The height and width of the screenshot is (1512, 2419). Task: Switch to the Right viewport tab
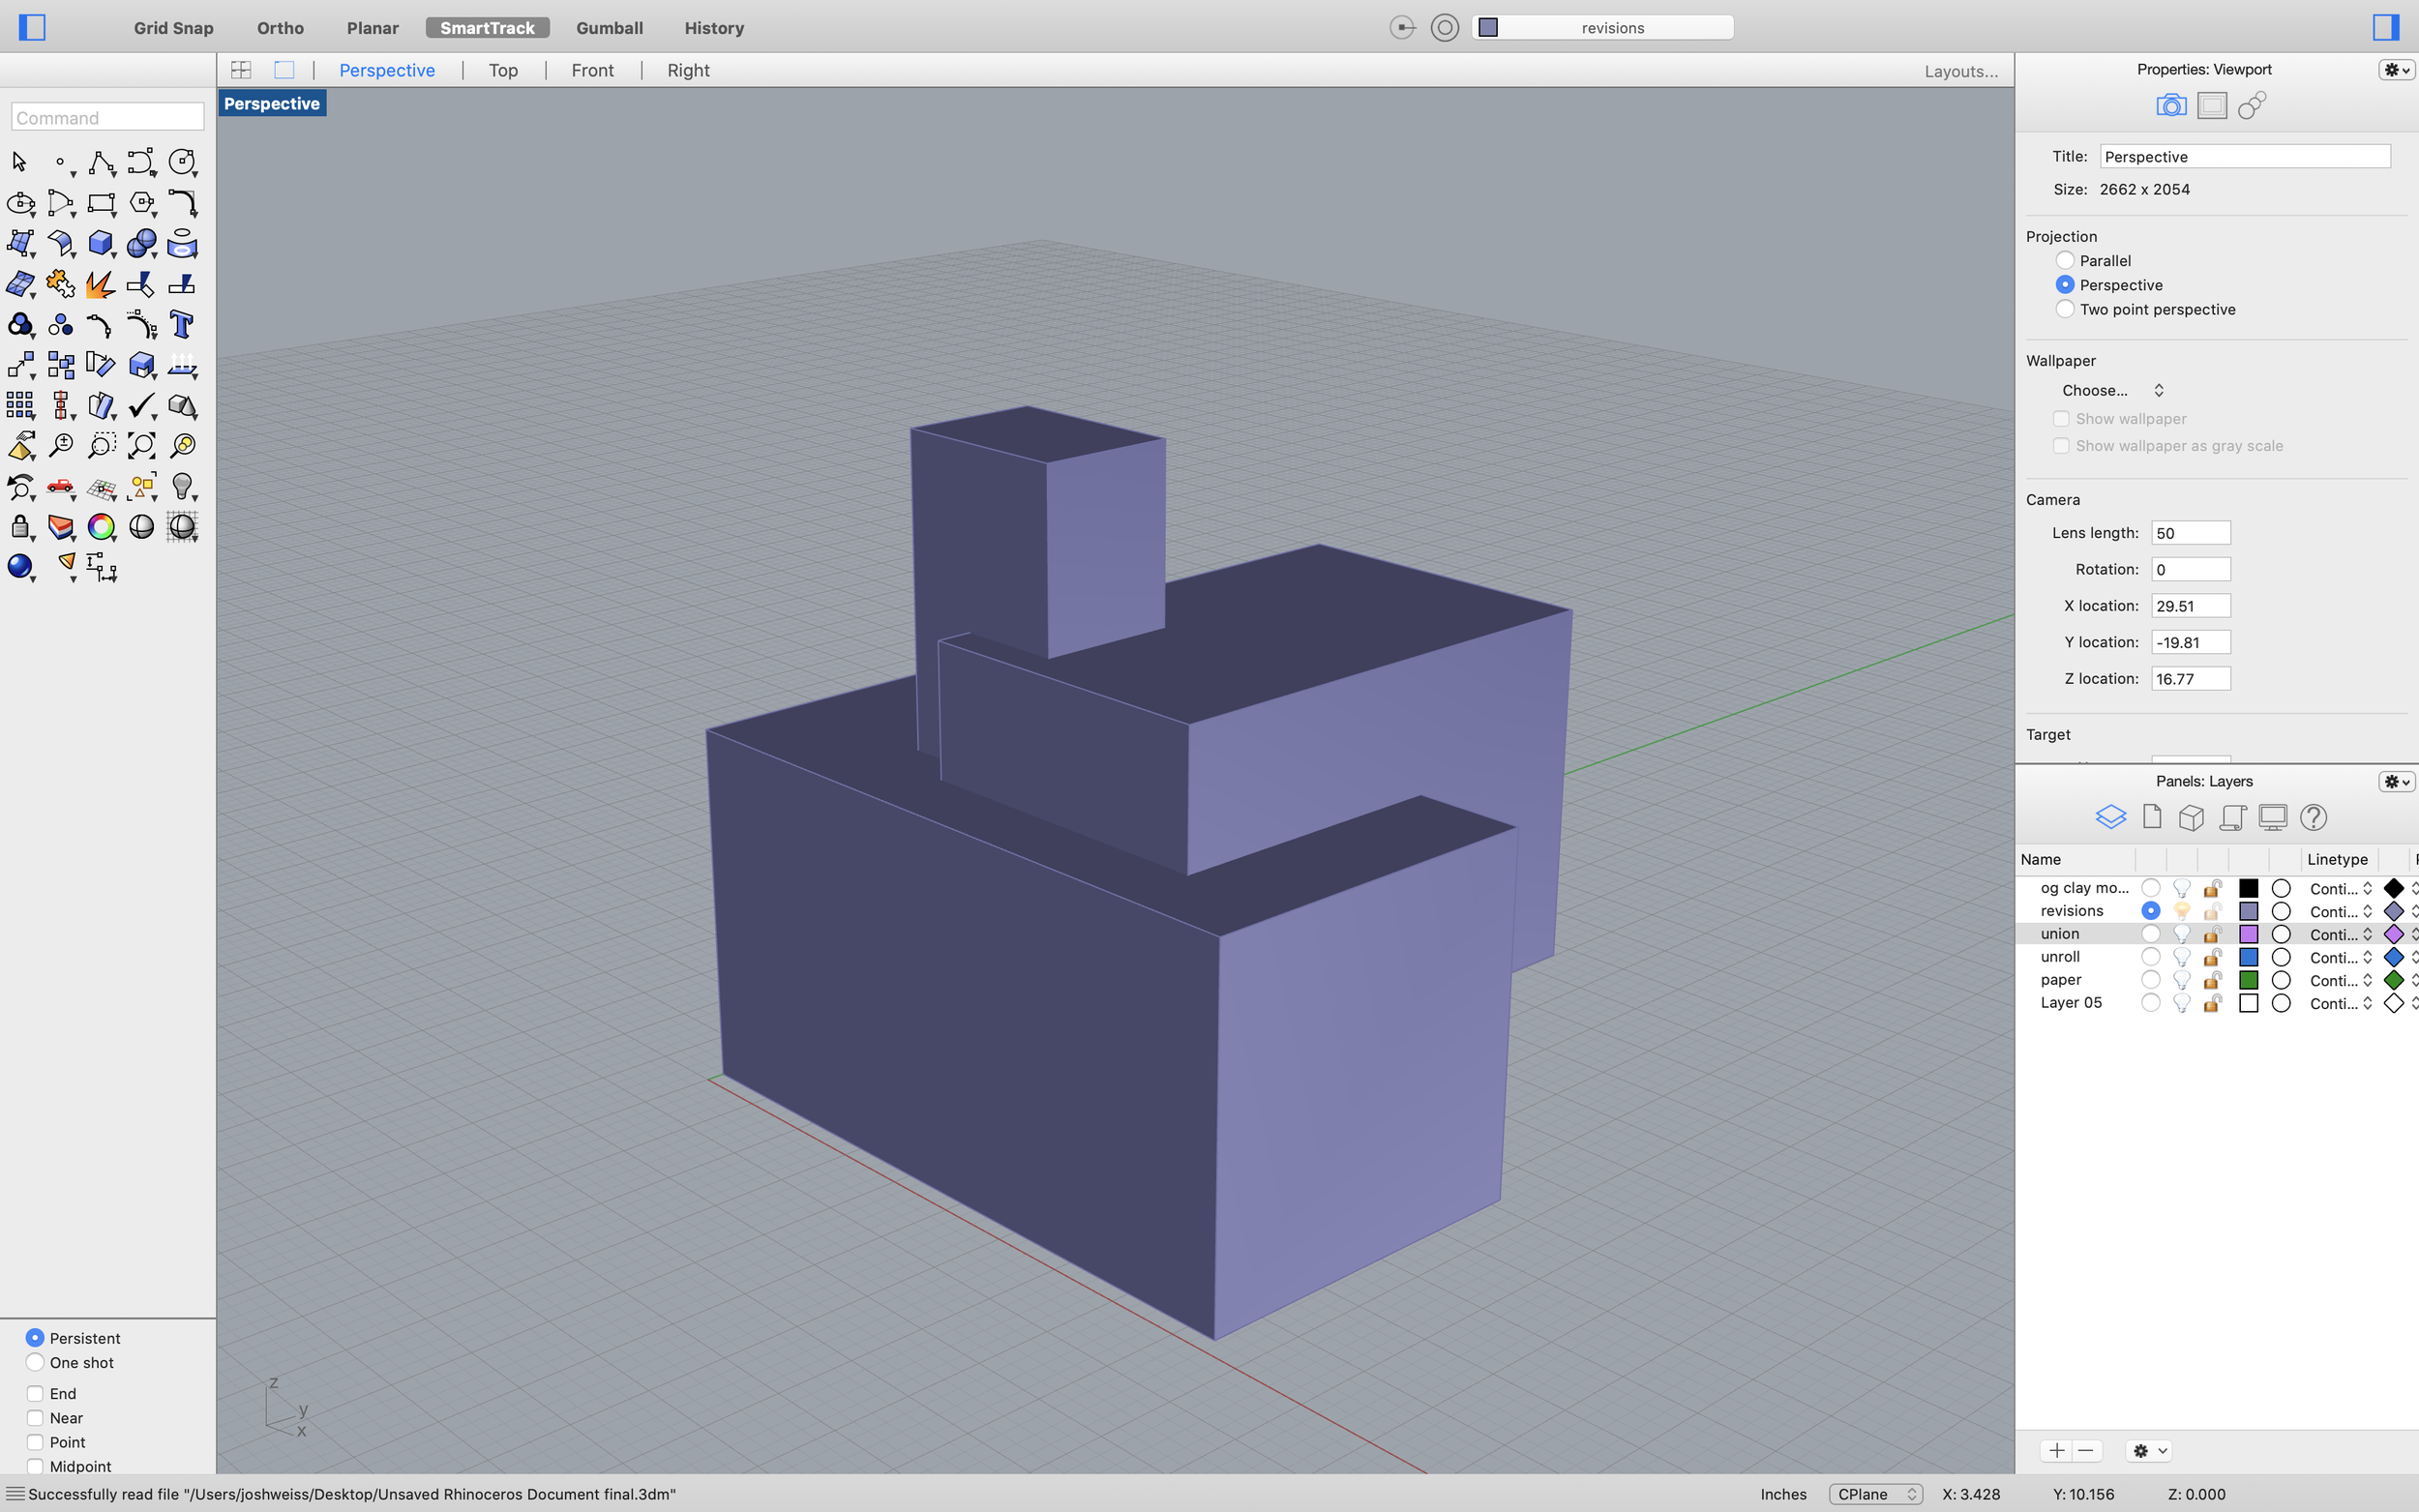pyautogui.click(x=688, y=70)
